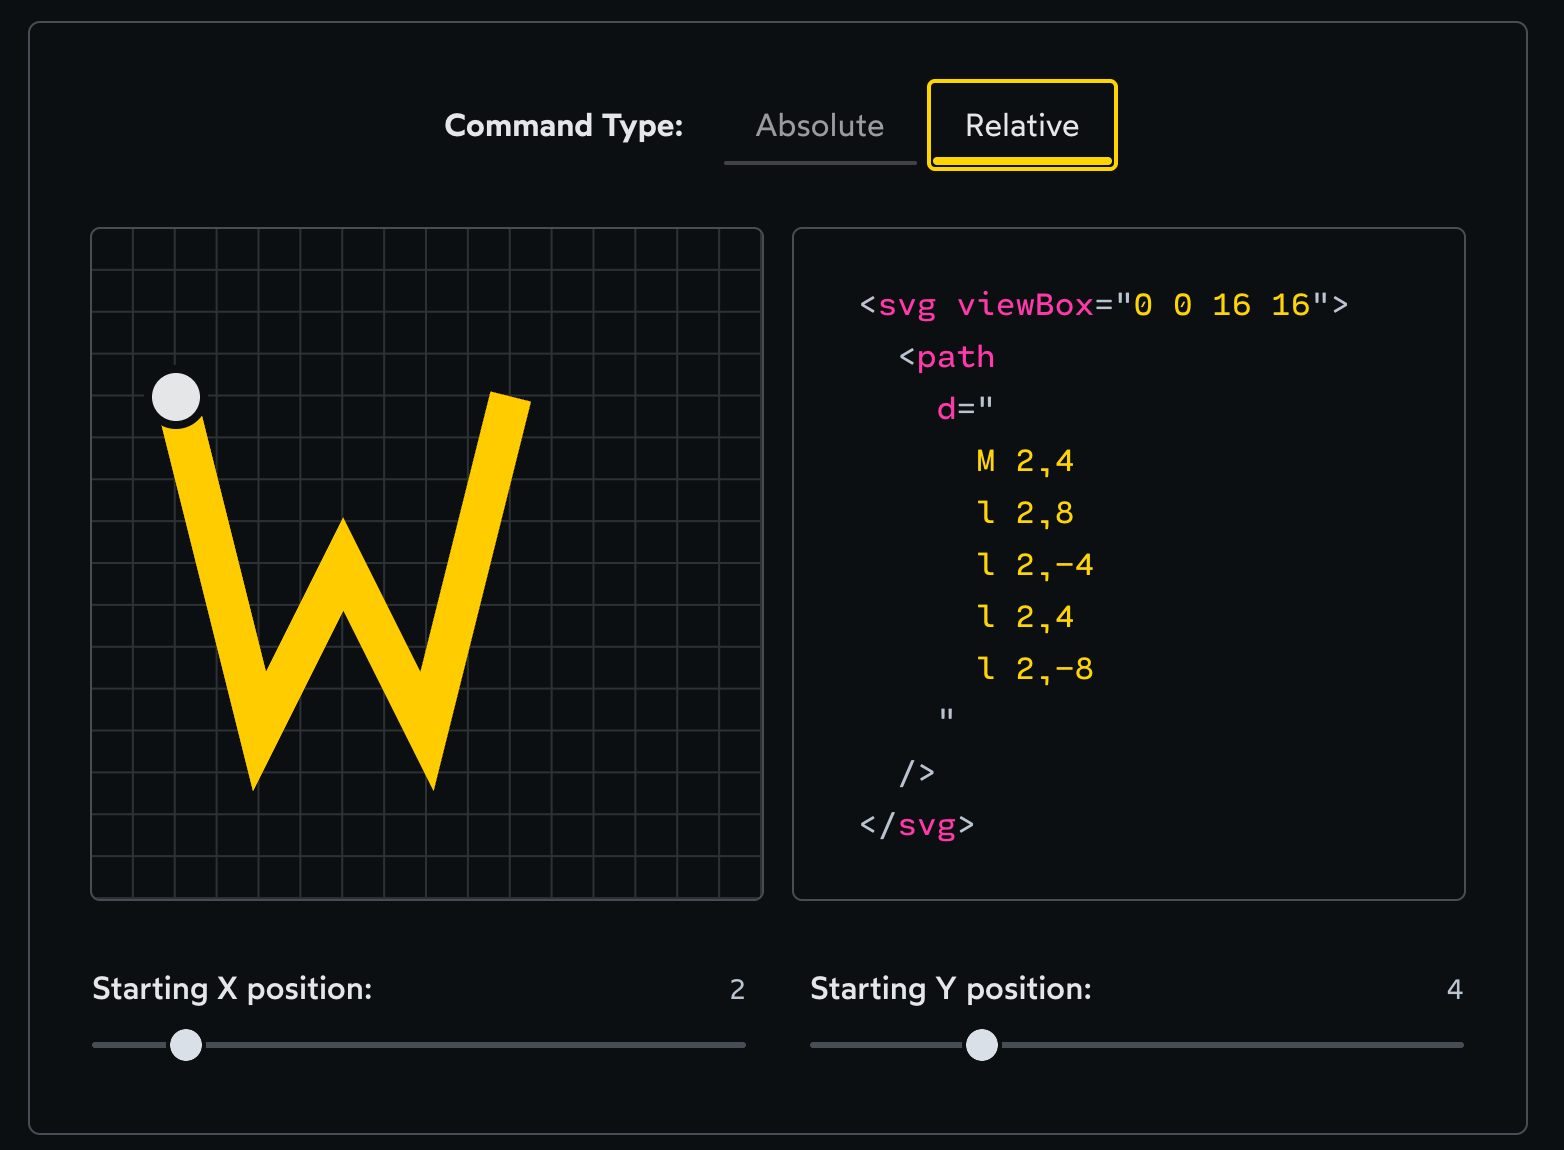Click the "Starting Y position:" label
Screen dimensions: 1564x1150
950,989
